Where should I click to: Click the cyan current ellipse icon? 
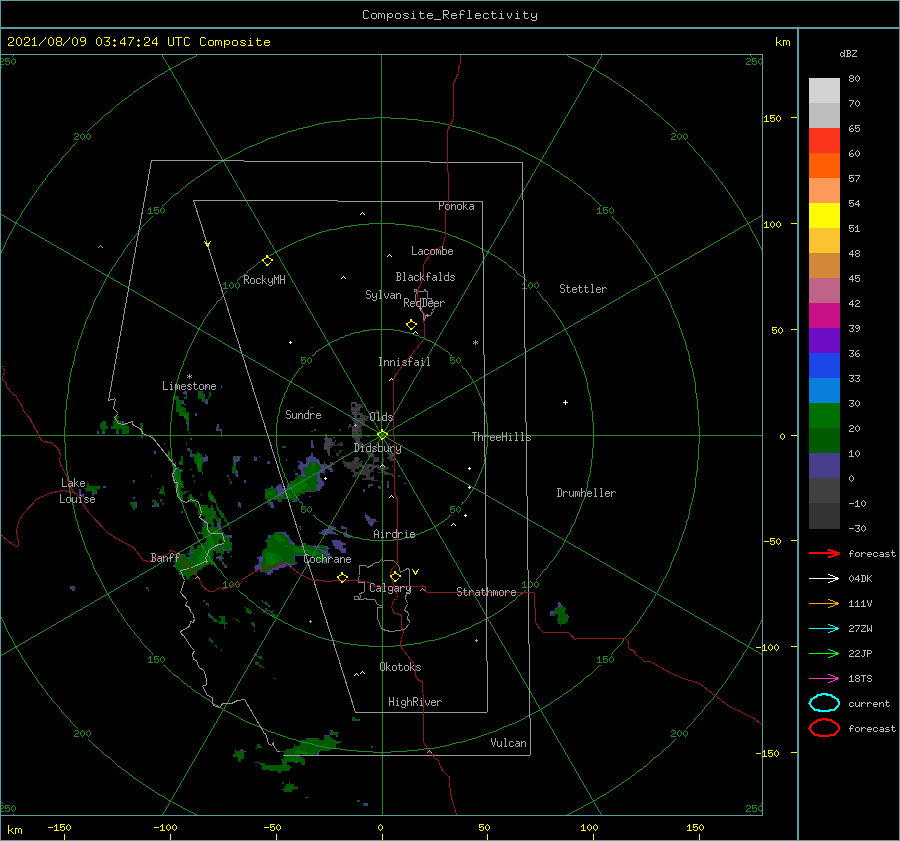pos(824,703)
